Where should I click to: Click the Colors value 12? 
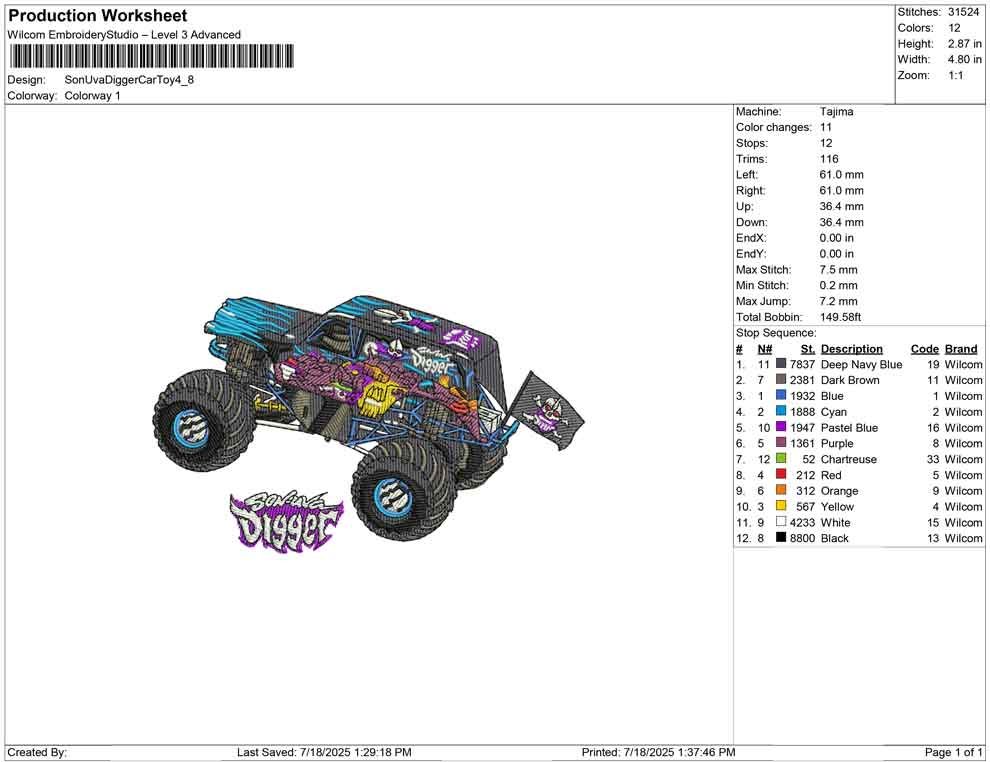(954, 28)
